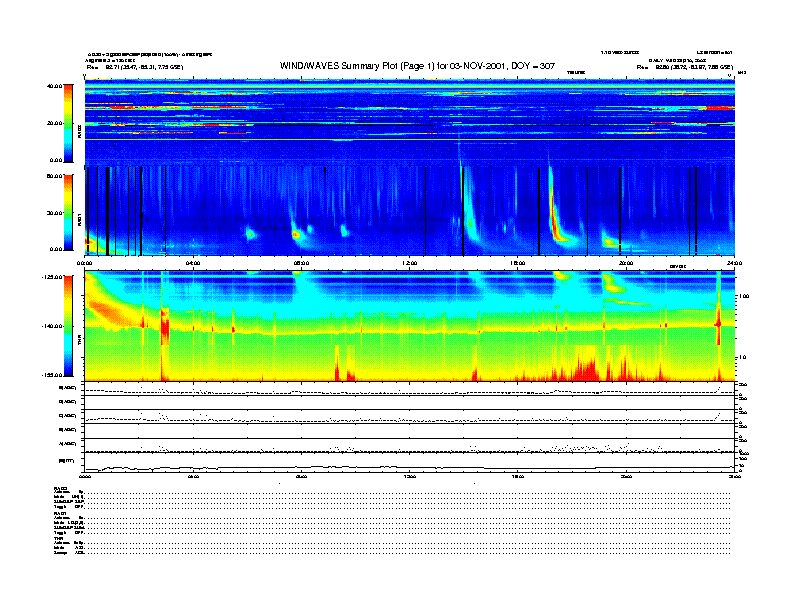
Task: Click the 24:00 time label under RAD1 spectrogram
Action: pyautogui.click(x=734, y=263)
